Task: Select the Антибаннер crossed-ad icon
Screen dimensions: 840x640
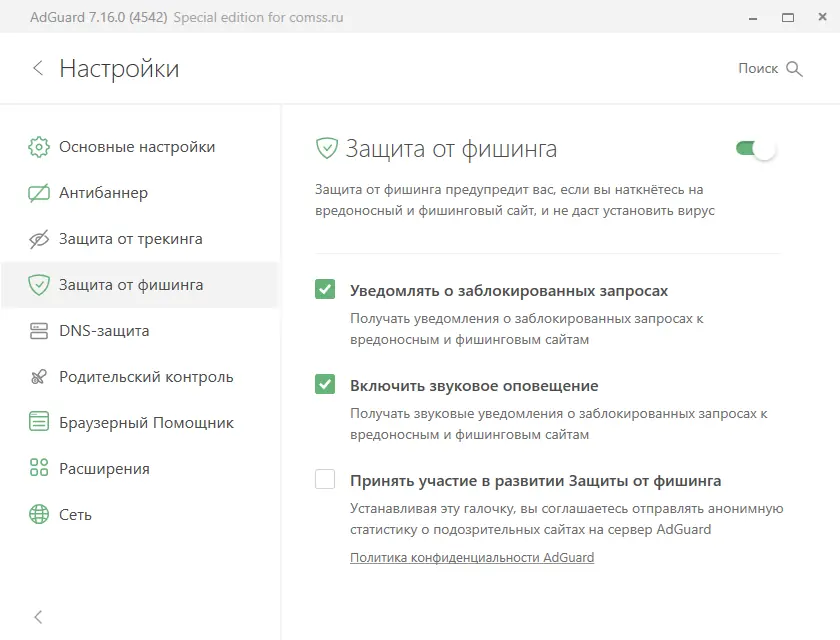Action: [38, 192]
